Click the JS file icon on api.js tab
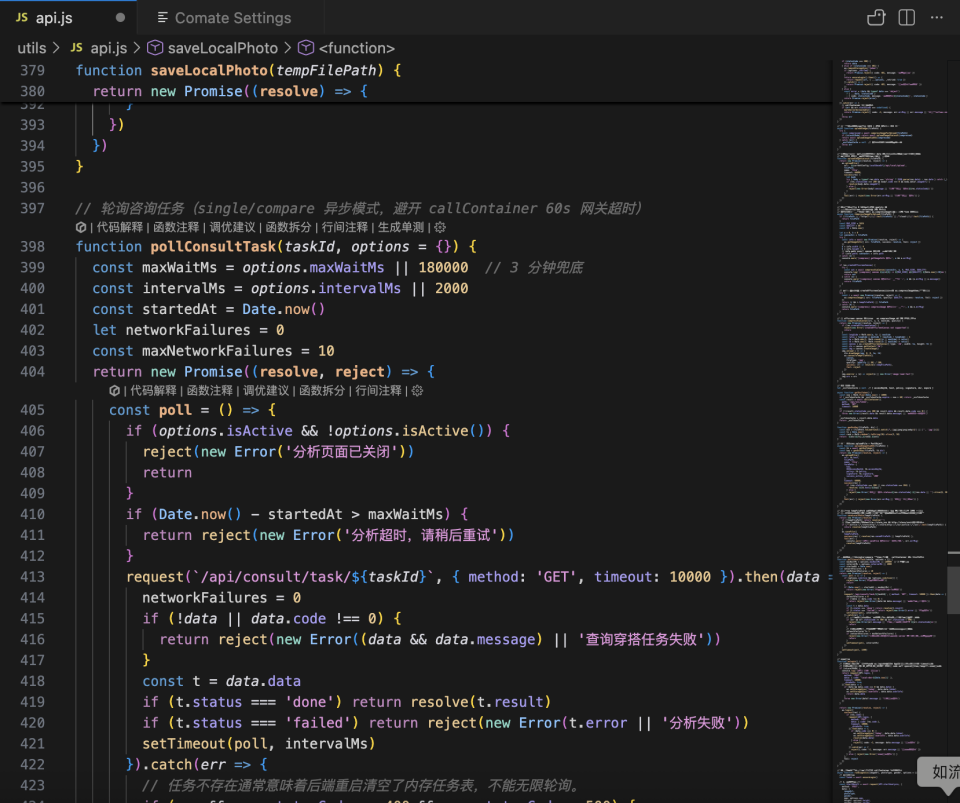960x803 pixels. (21, 18)
